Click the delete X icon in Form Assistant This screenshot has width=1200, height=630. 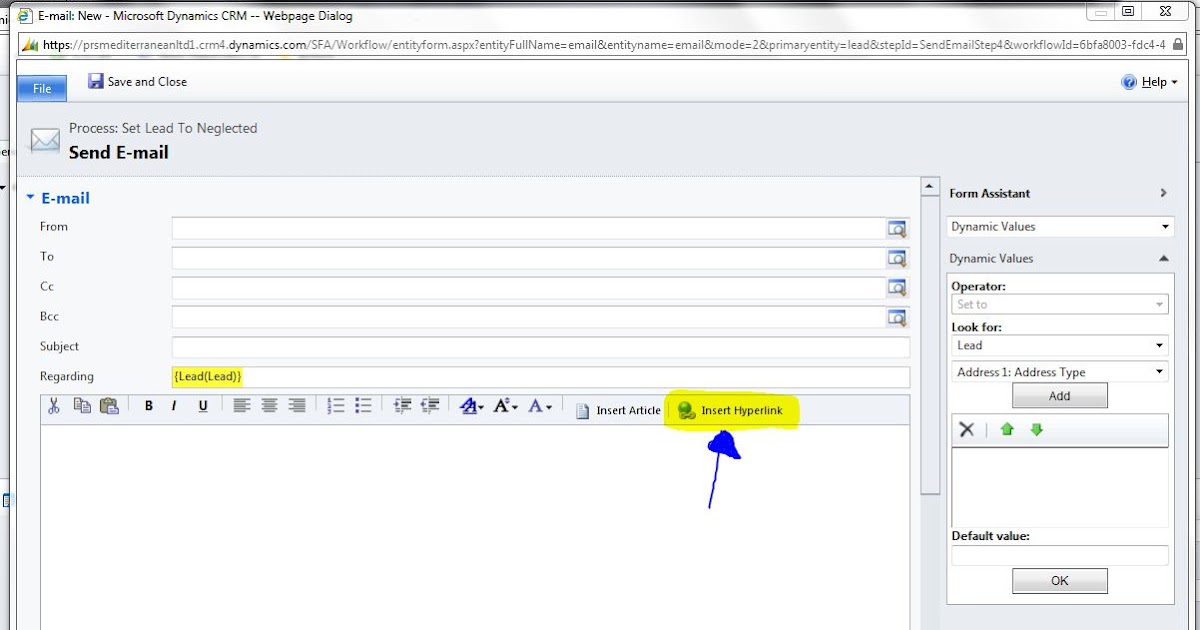(966, 429)
